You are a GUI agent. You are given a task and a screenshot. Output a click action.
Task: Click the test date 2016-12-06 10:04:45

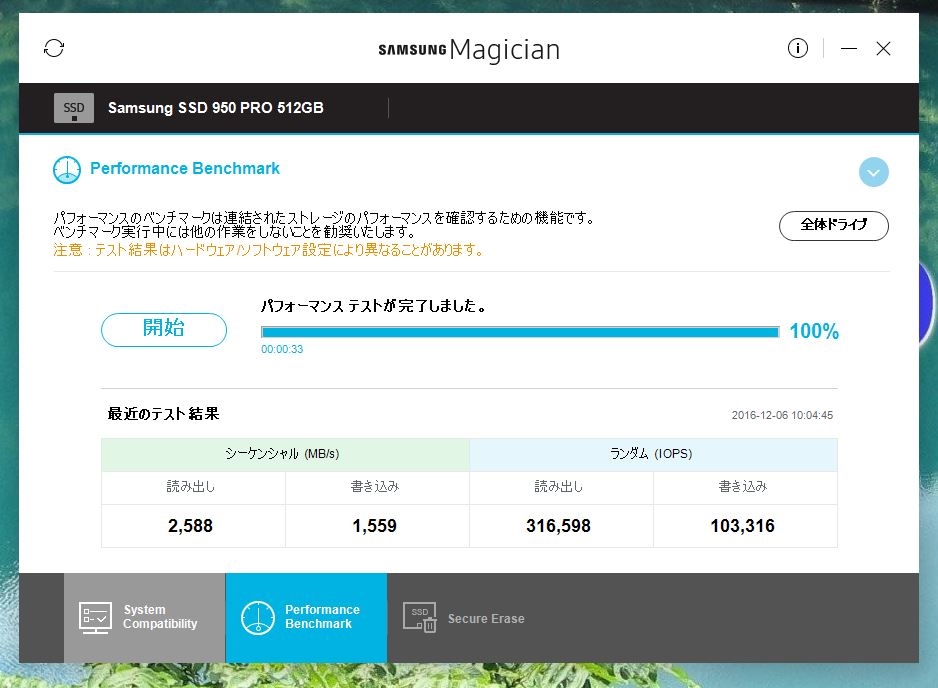(x=782, y=415)
